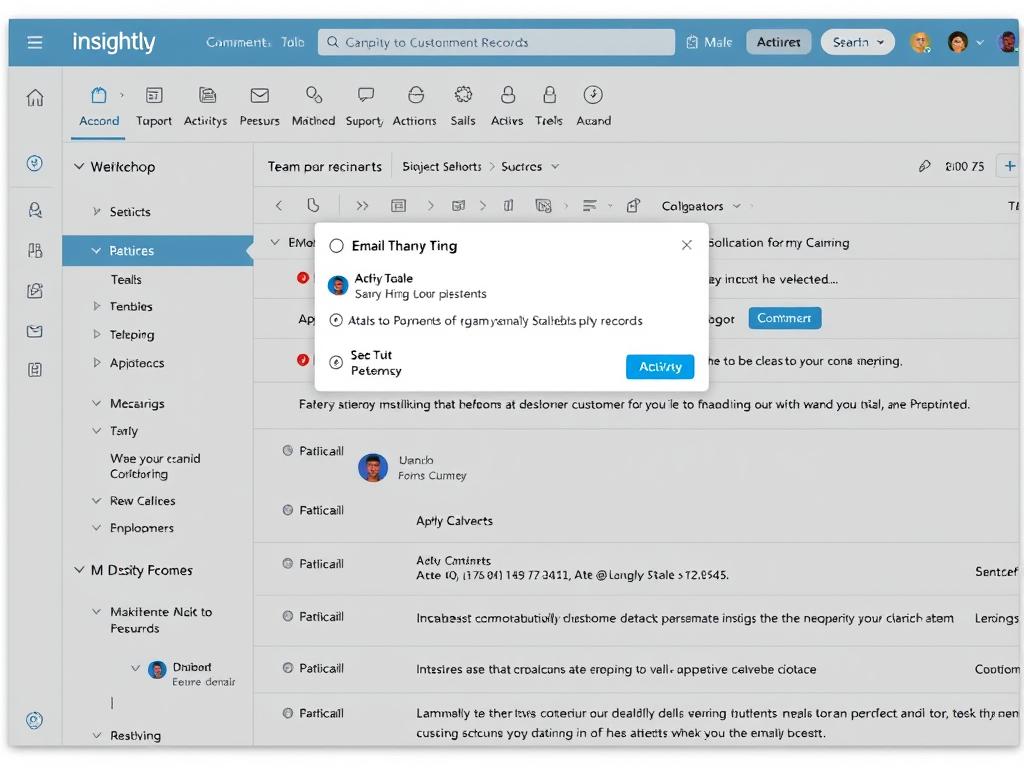Collapse the Mecairigs tree item
This screenshot has width=1024, height=768.
click(x=97, y=404)
